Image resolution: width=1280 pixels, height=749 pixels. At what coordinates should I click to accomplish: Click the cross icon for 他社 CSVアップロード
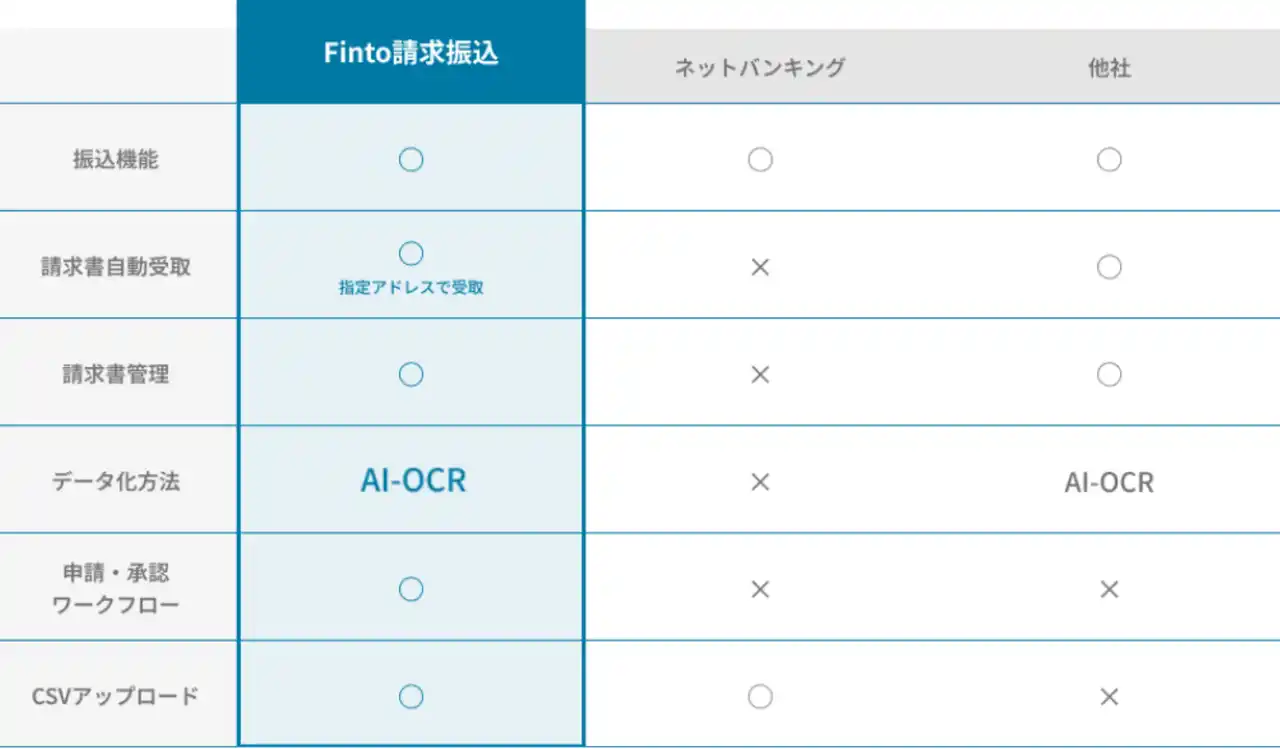pyautogui.click(x=1109, y=697)
